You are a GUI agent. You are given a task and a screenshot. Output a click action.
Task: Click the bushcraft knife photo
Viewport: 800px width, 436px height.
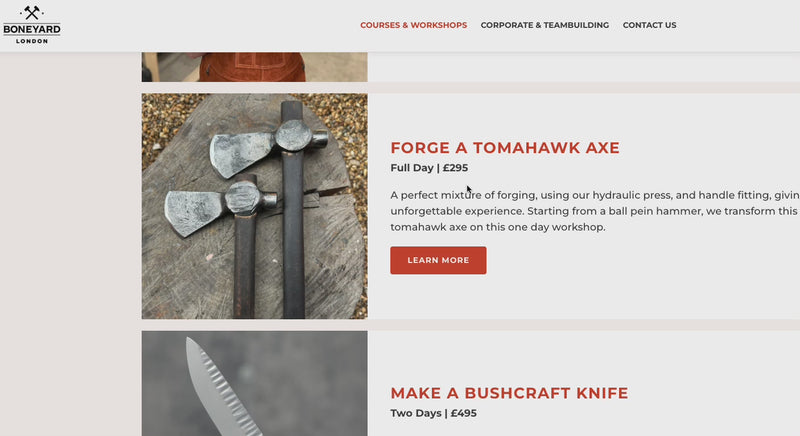click(x=254, y=383)
